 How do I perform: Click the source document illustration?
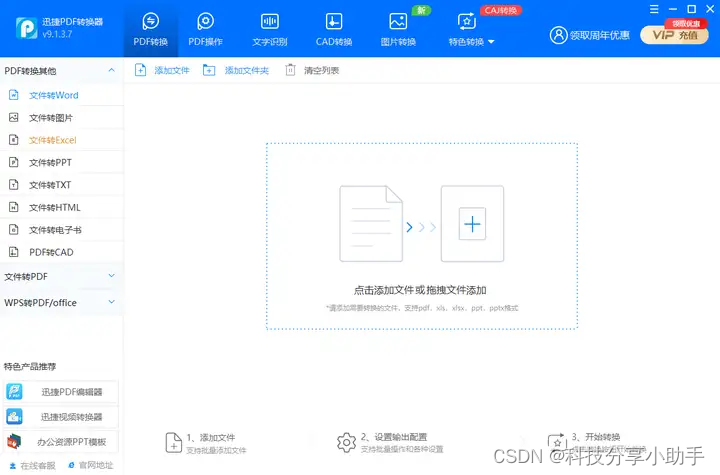(x=371, y=224)
